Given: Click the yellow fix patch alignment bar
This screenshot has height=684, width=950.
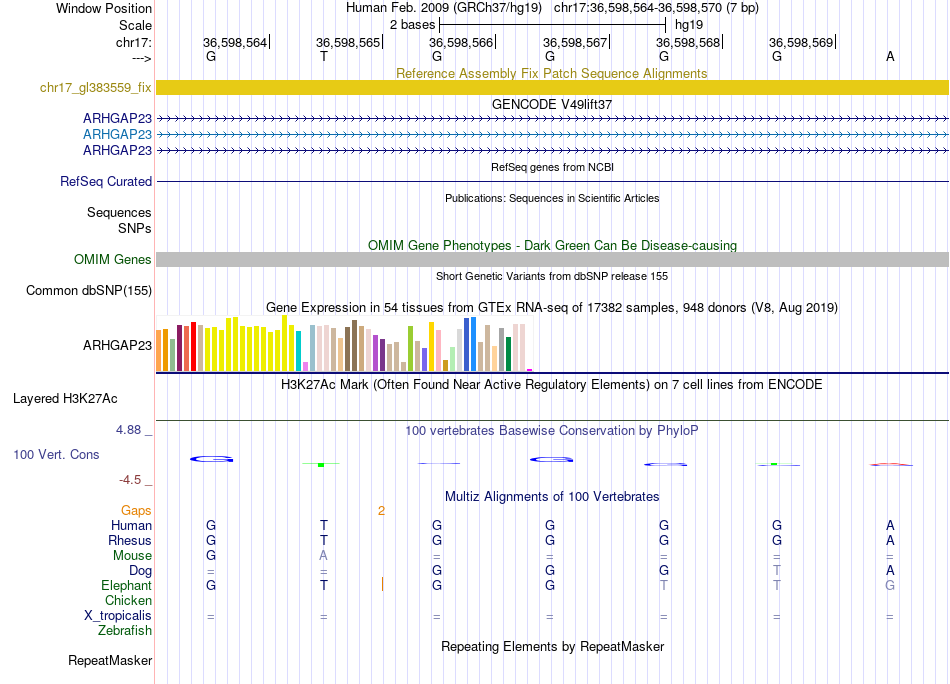Looking at the screenshot, I should pyautogui.click(x=552, y=87).
